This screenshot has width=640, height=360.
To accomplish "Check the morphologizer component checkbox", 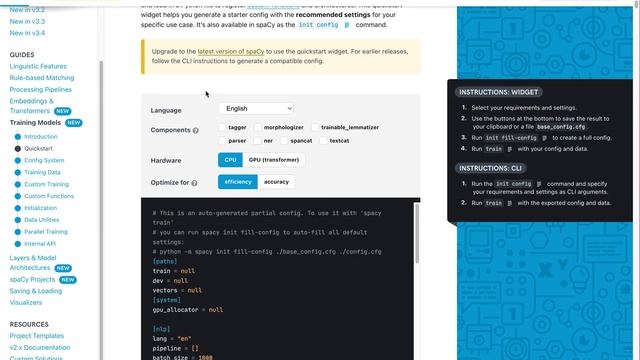I will pyautogui.click(x=258, y=127).
